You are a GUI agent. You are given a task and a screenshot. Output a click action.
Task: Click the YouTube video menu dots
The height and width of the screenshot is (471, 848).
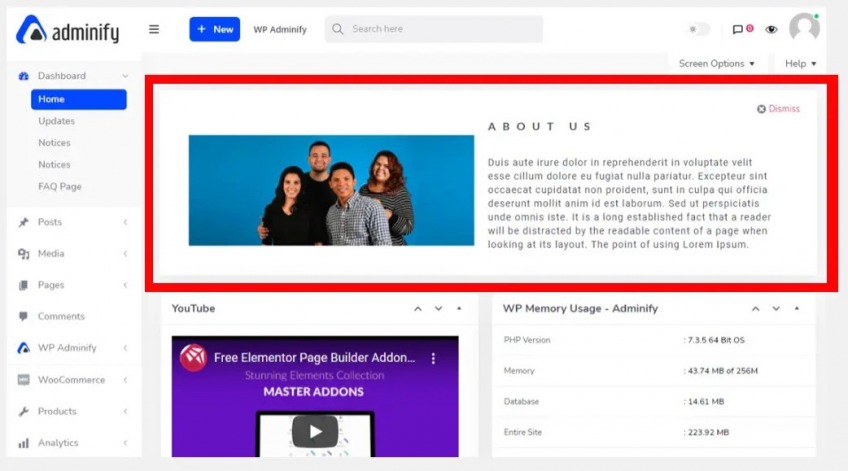pos(433,358)
